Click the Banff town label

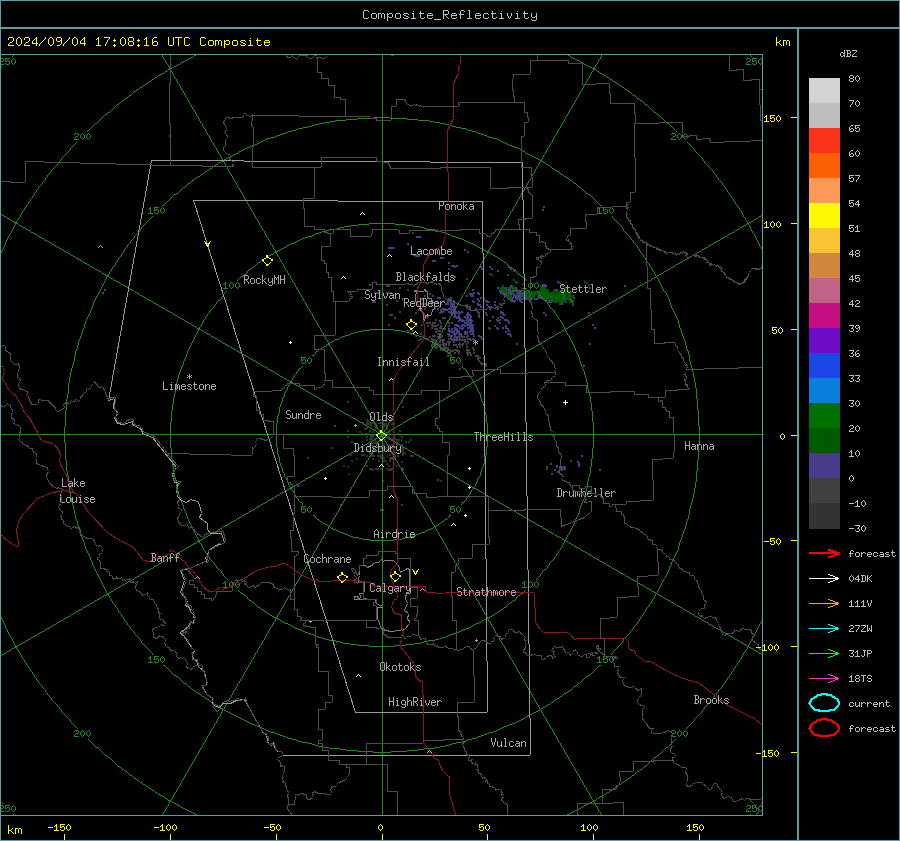click(165, 558)
